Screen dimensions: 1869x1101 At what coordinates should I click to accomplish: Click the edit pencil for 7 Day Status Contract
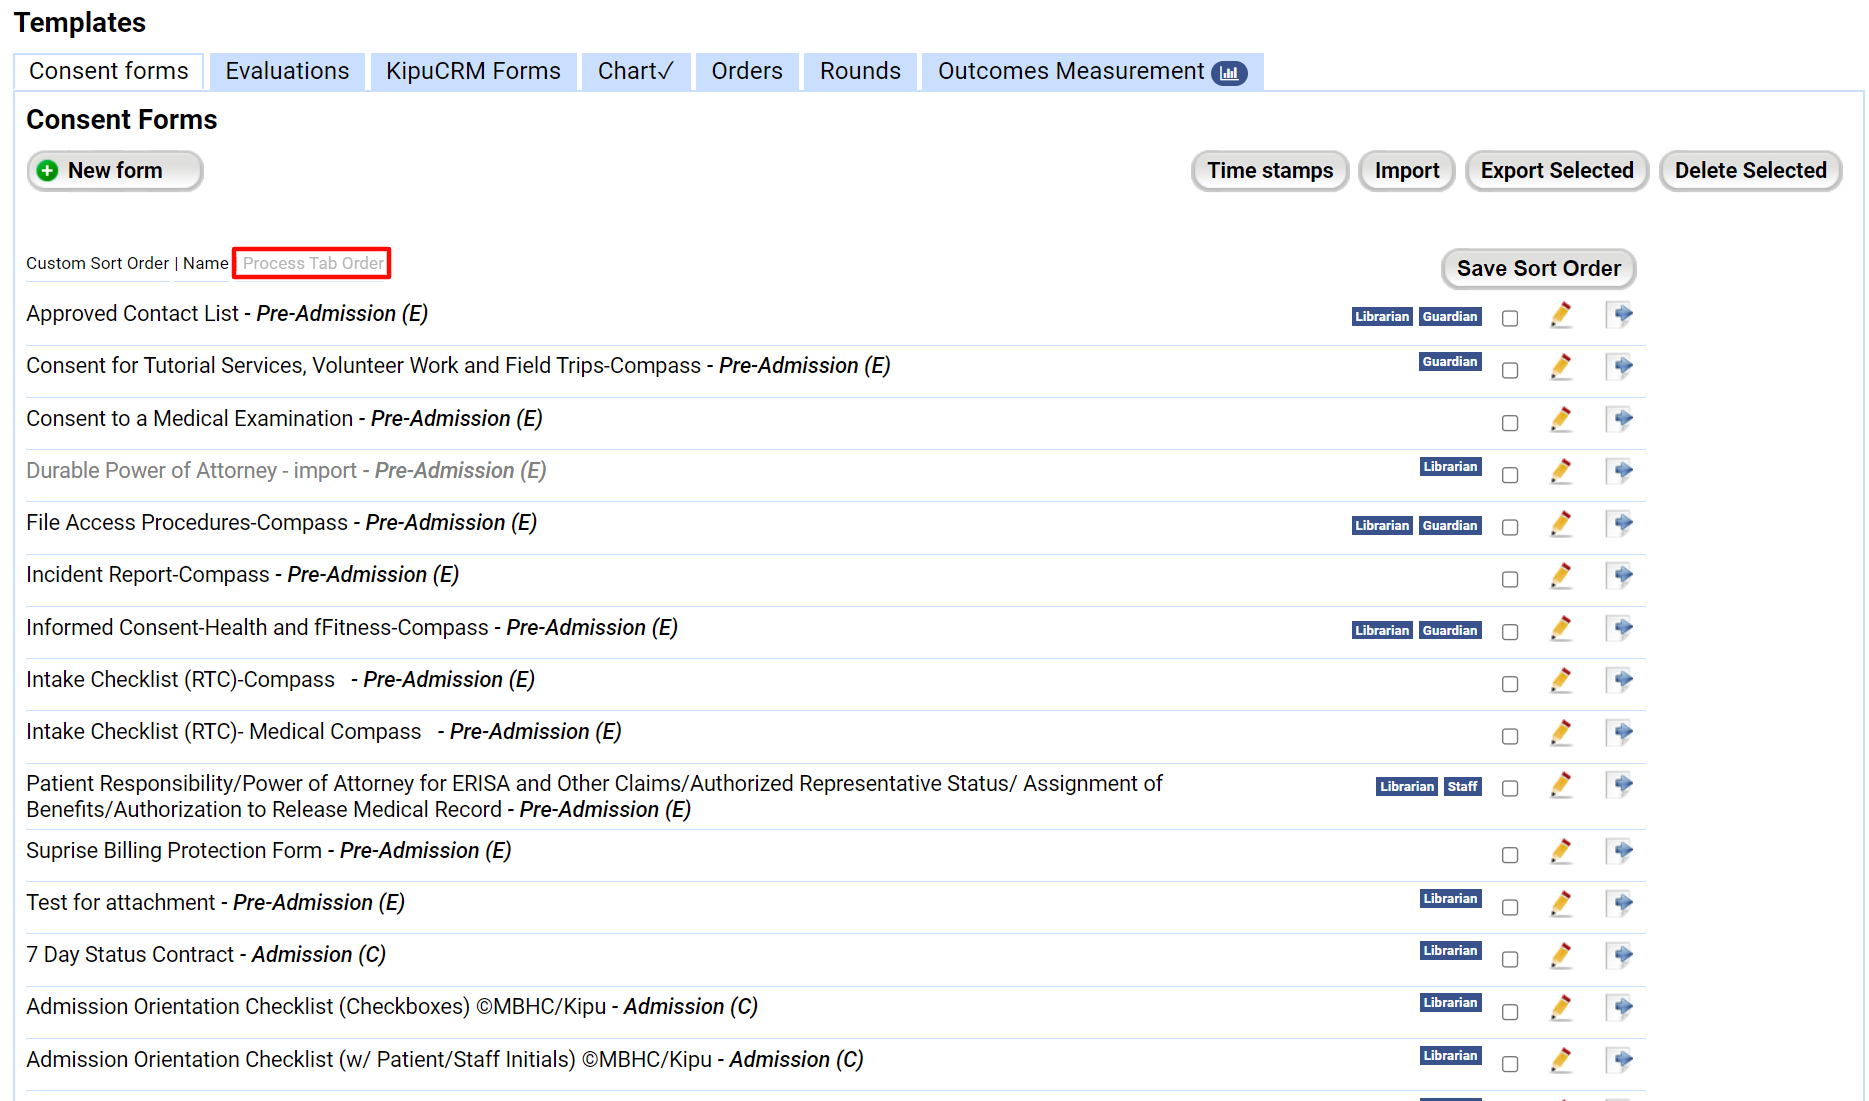[1561, 955]
